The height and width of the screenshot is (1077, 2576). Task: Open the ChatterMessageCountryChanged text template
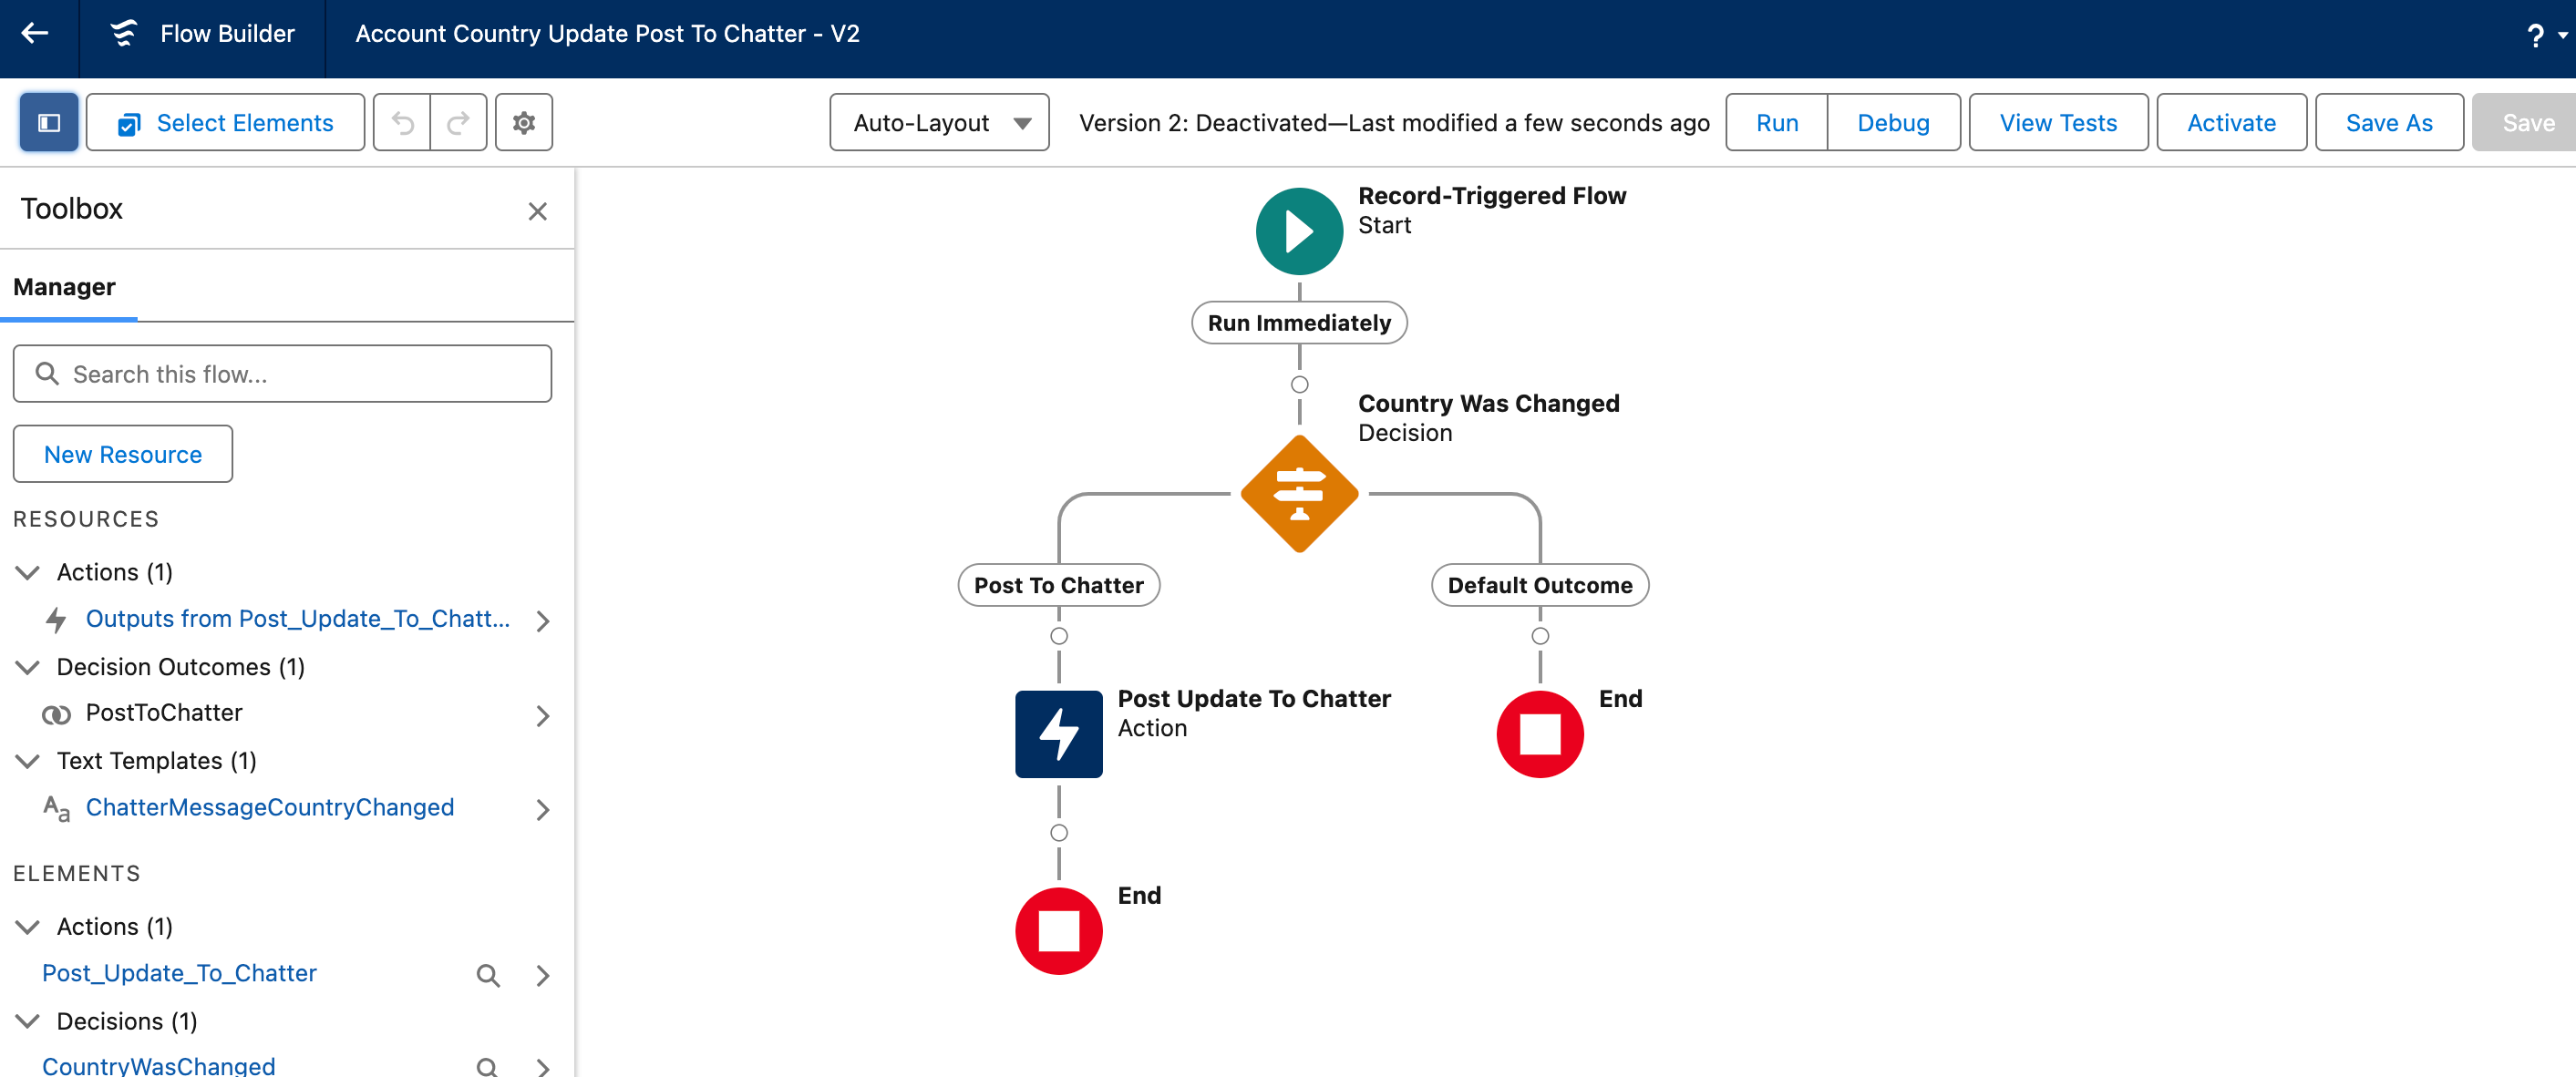(x=269, y=807)
